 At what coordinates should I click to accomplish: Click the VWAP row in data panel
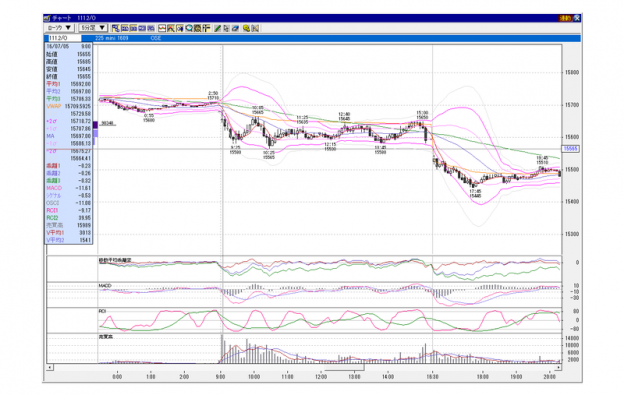point(68,106)
